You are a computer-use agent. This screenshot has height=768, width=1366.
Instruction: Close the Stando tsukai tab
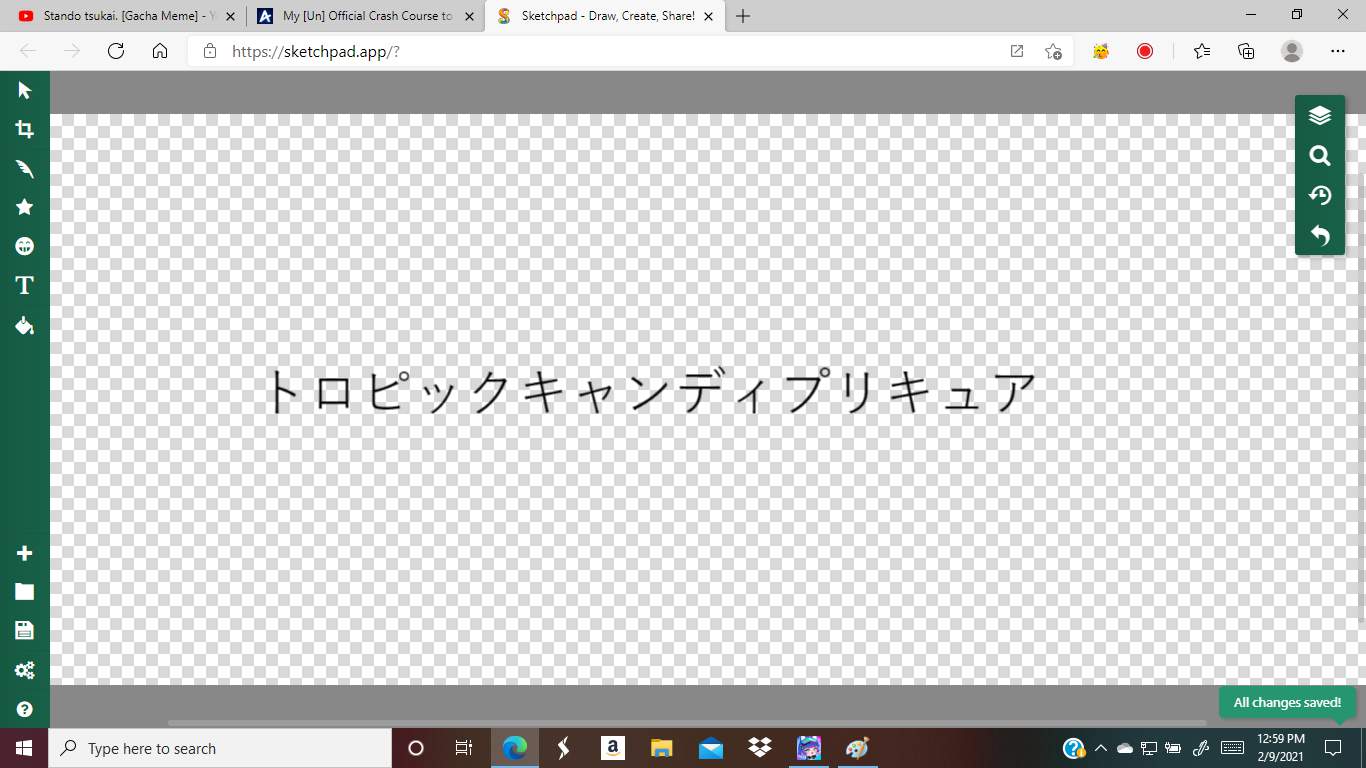point(230,16)
